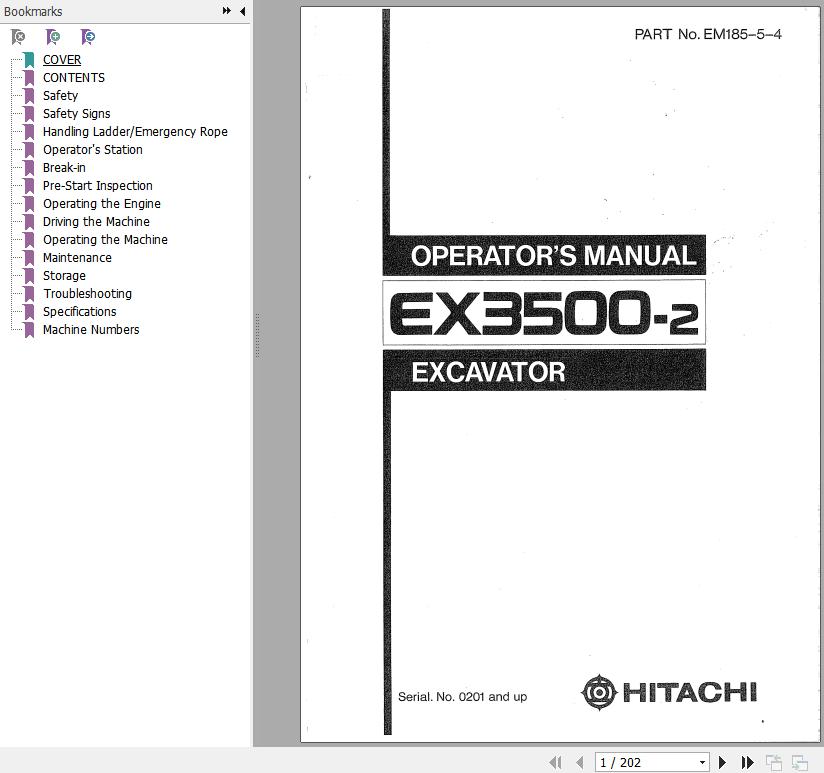Viewport: 824px width, 773px height.
Task: Click the EXCAVATOR heading on the page
Action: click(x=488, y=372)
